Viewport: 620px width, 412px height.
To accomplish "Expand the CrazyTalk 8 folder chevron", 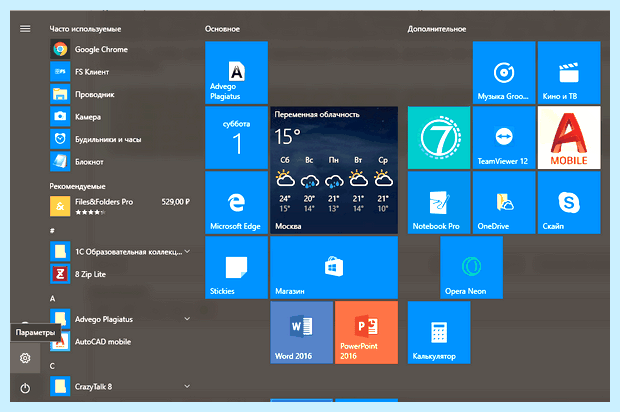I will click(x=187, y=386).
